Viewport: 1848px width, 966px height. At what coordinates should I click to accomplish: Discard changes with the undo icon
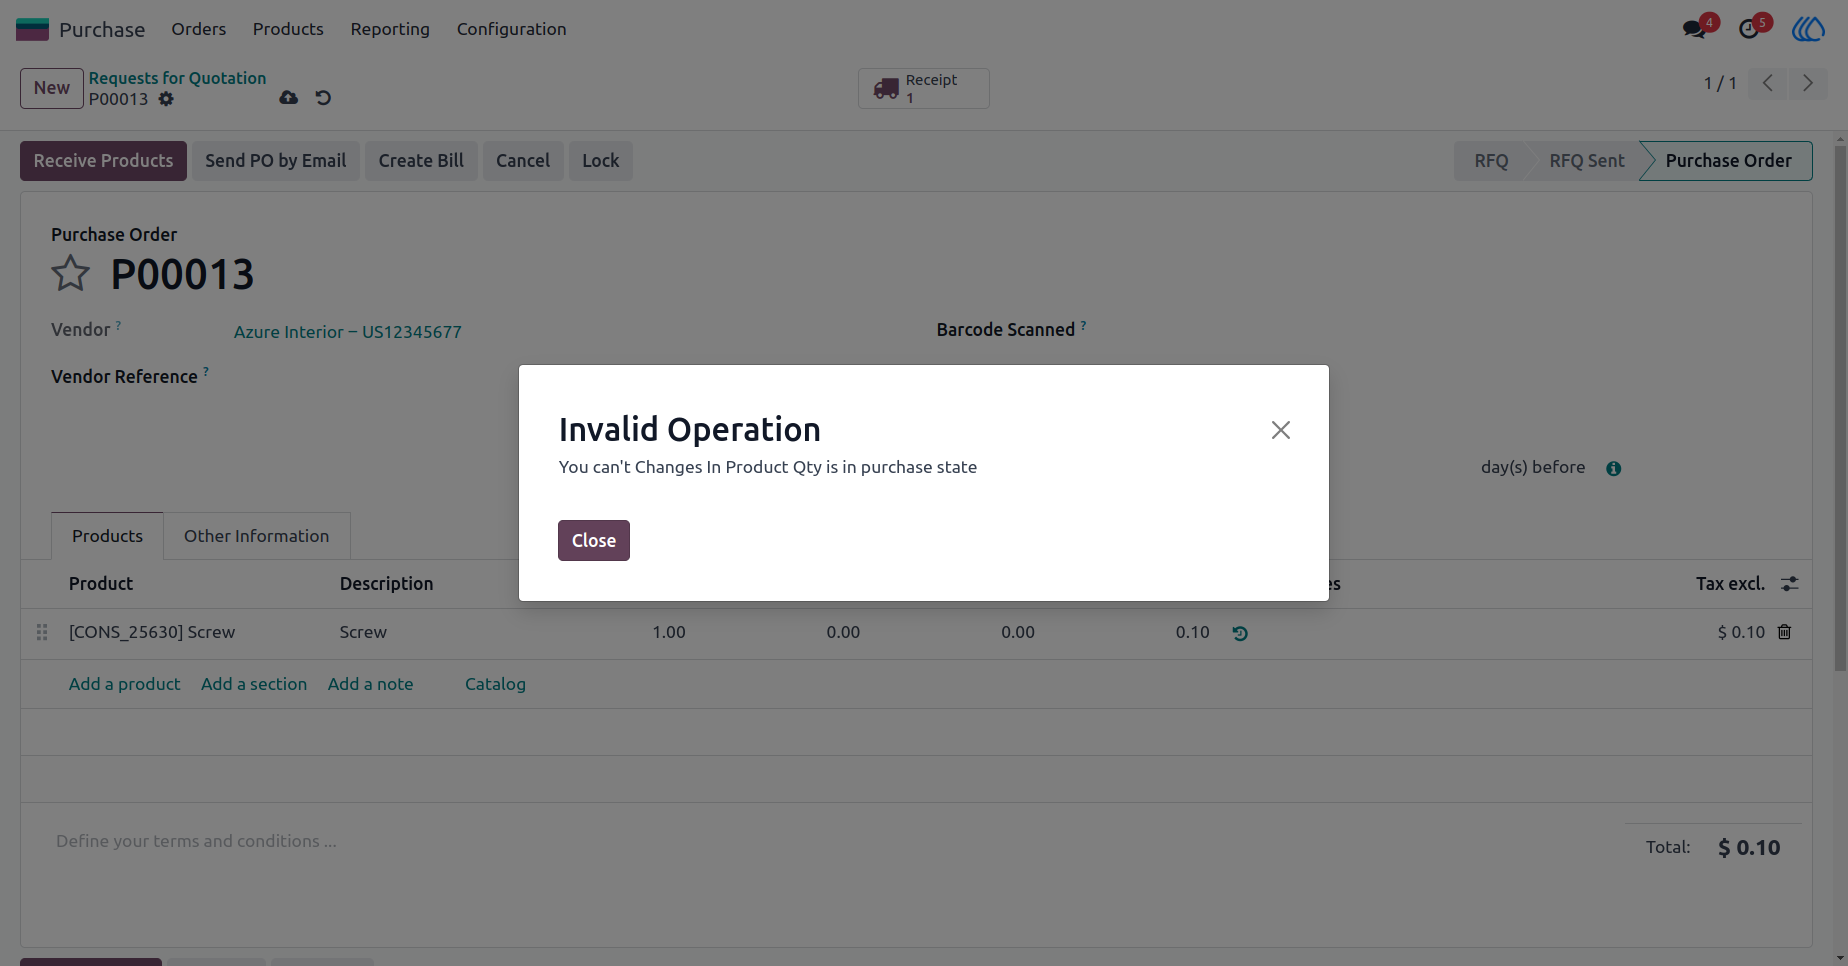pyautogui.click(x=323, y=98)
